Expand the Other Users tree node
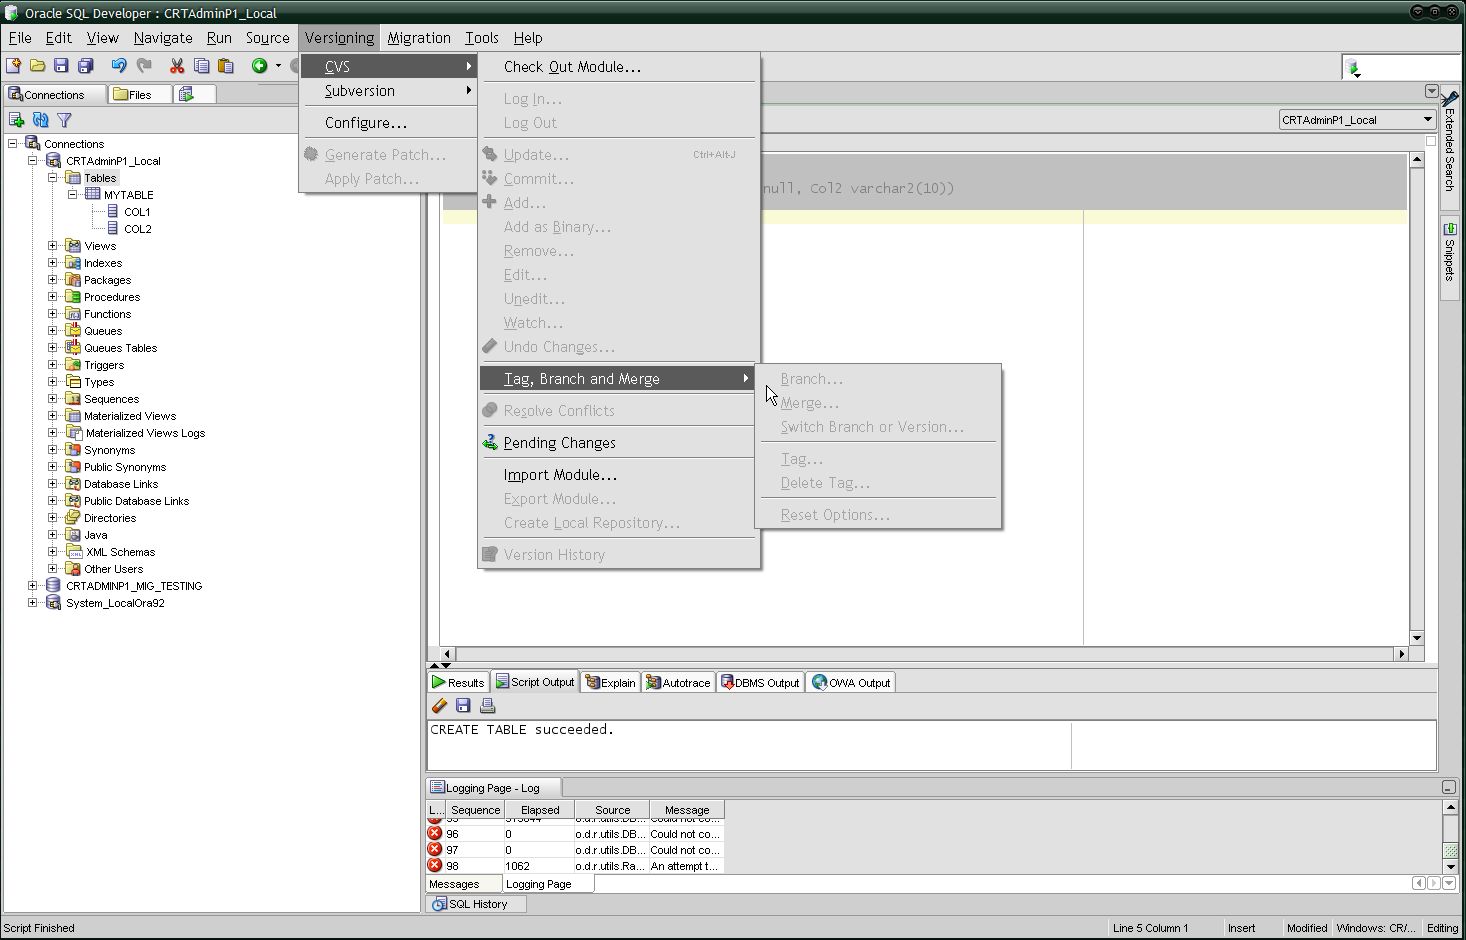The image size is (1466, 940). [53, 568]
